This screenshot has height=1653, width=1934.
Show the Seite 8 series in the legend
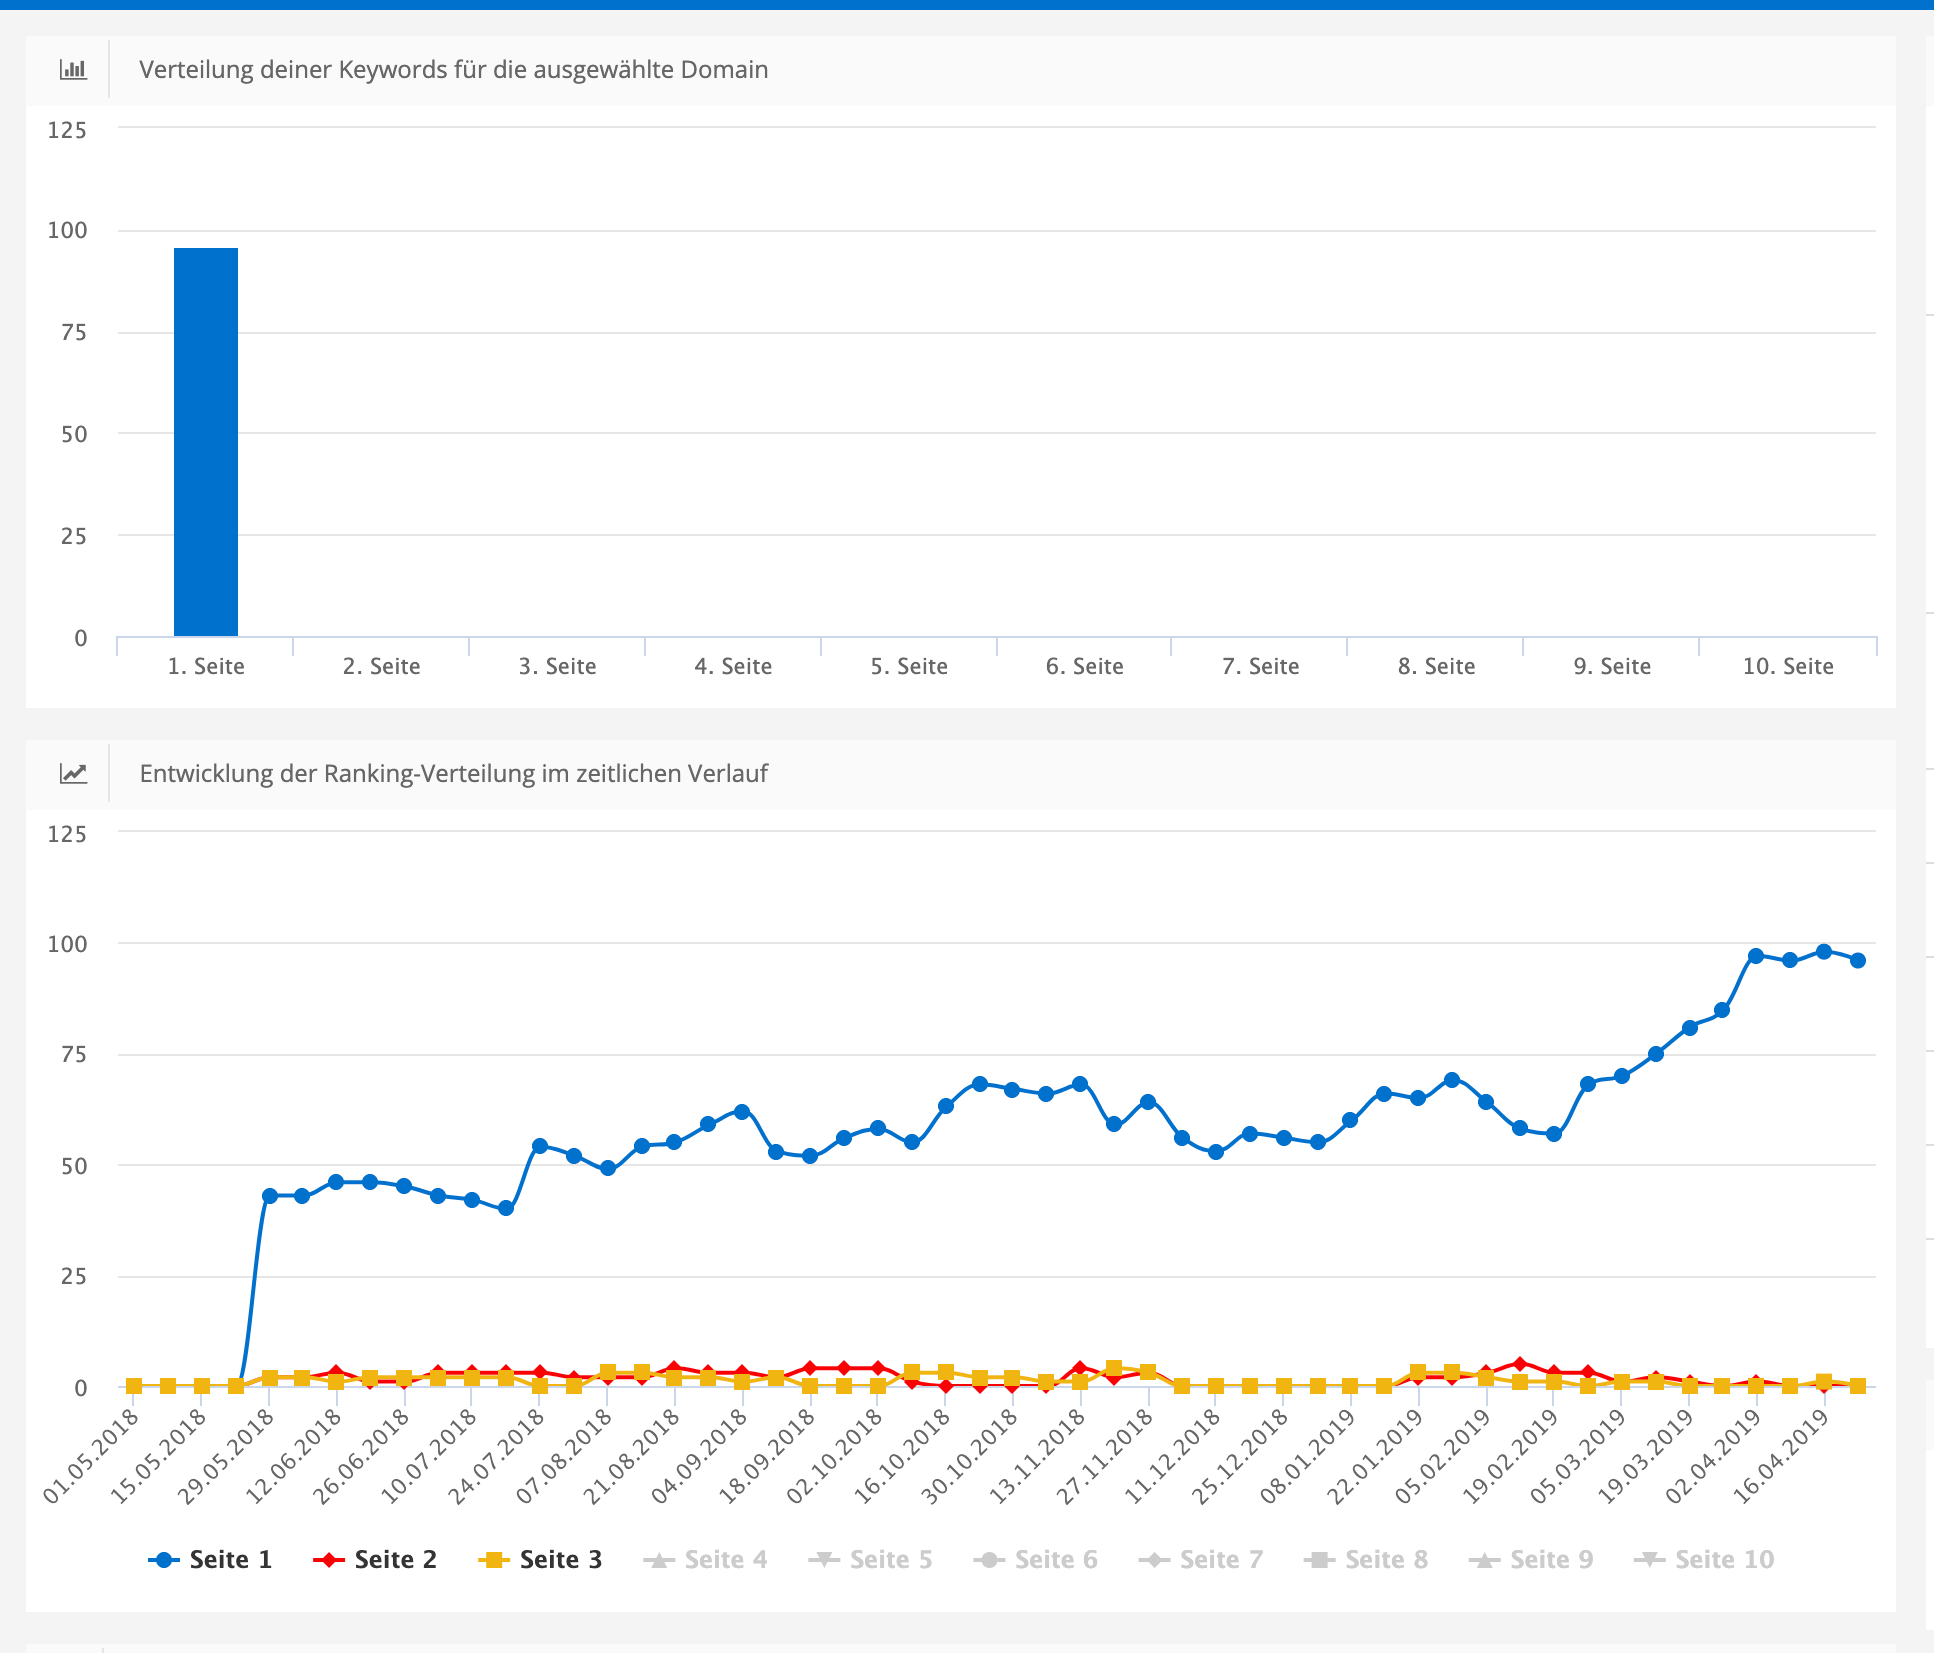1366,1559
